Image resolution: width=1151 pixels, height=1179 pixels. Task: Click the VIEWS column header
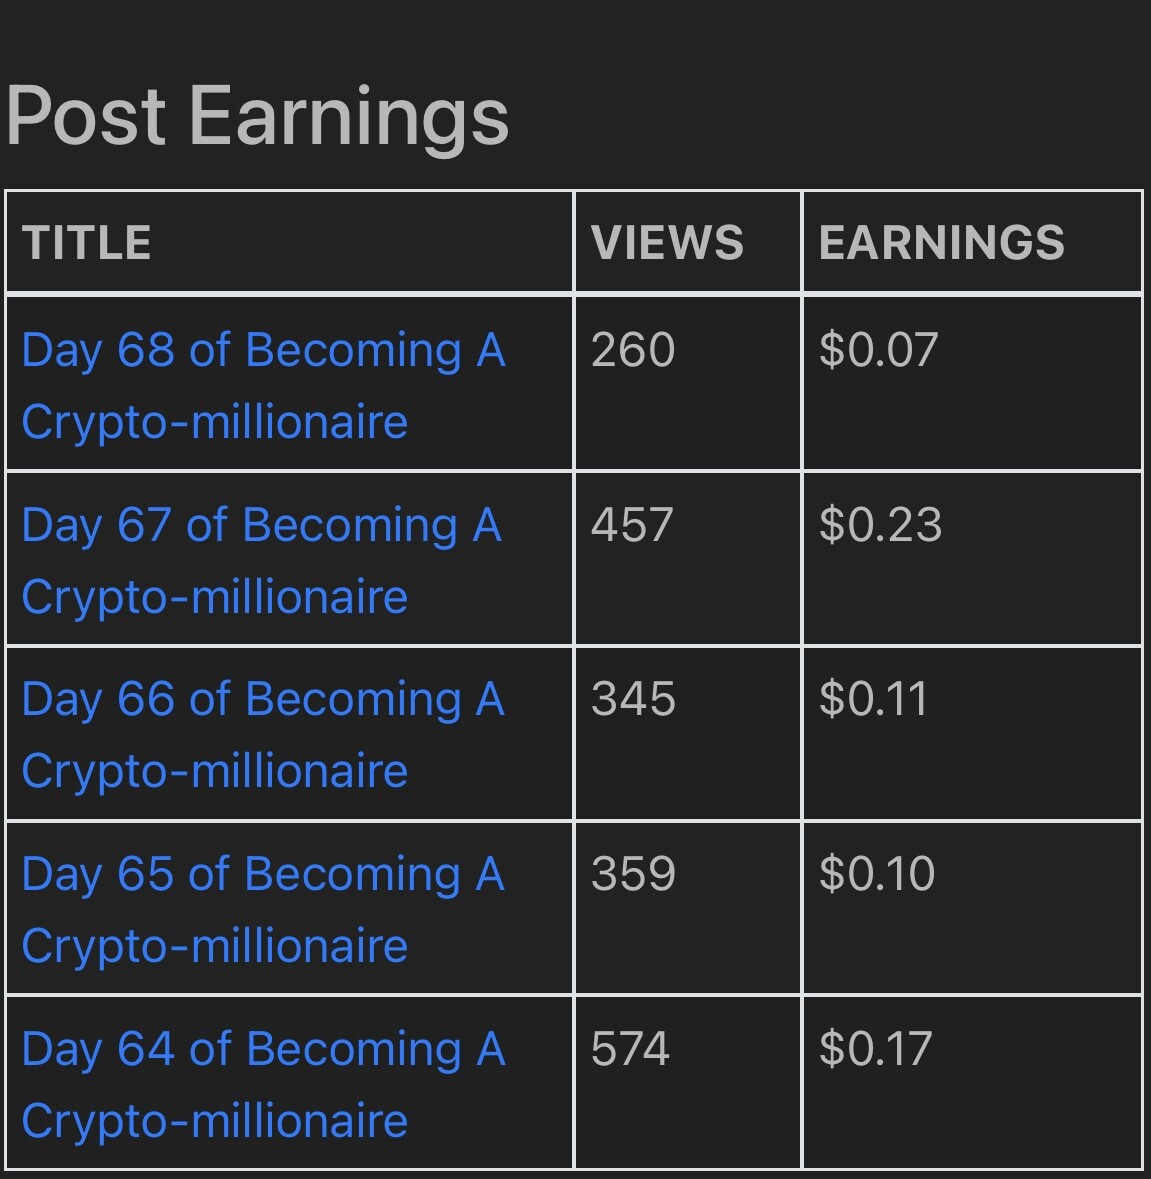667,242
